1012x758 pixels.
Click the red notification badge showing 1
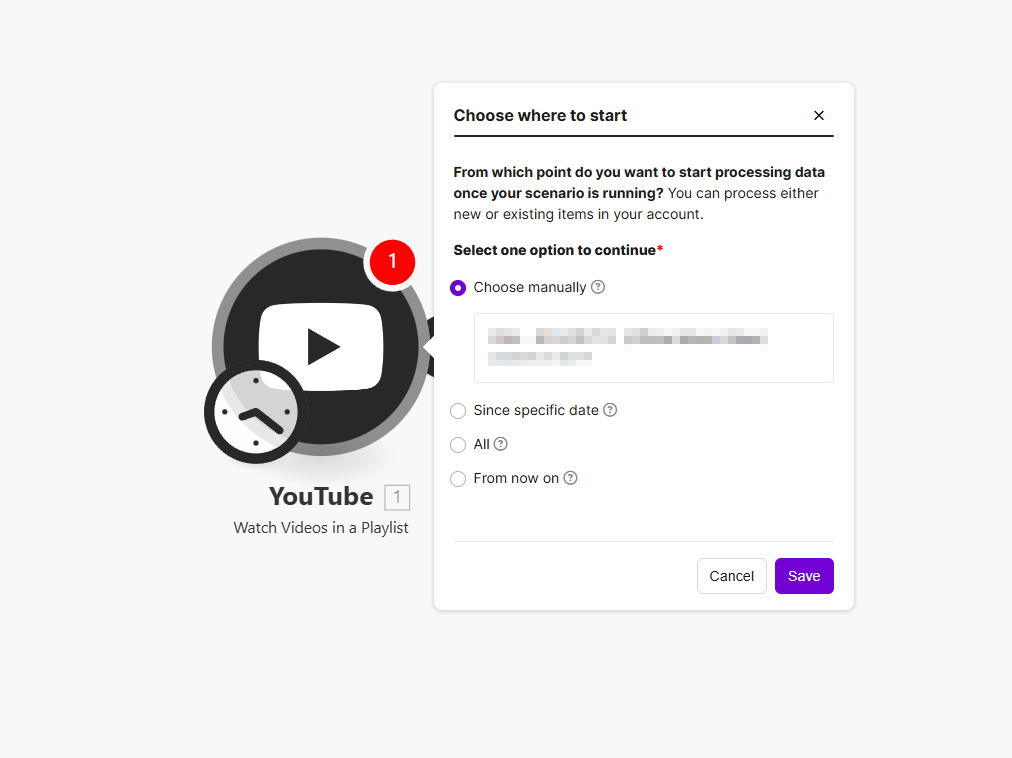[x=392, y=262]
